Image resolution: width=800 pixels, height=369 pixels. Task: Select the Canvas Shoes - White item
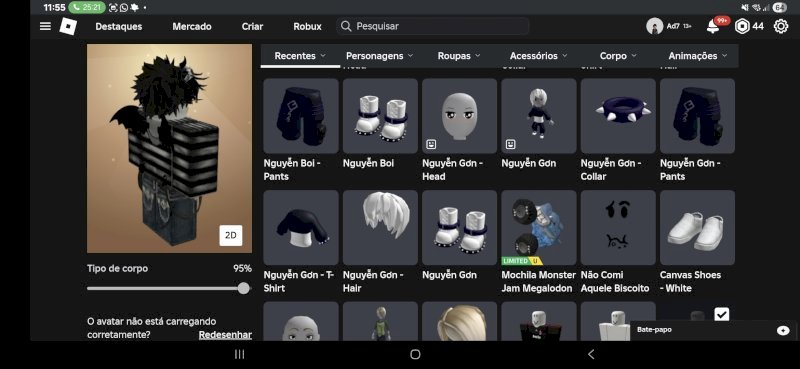coord(697,228)
